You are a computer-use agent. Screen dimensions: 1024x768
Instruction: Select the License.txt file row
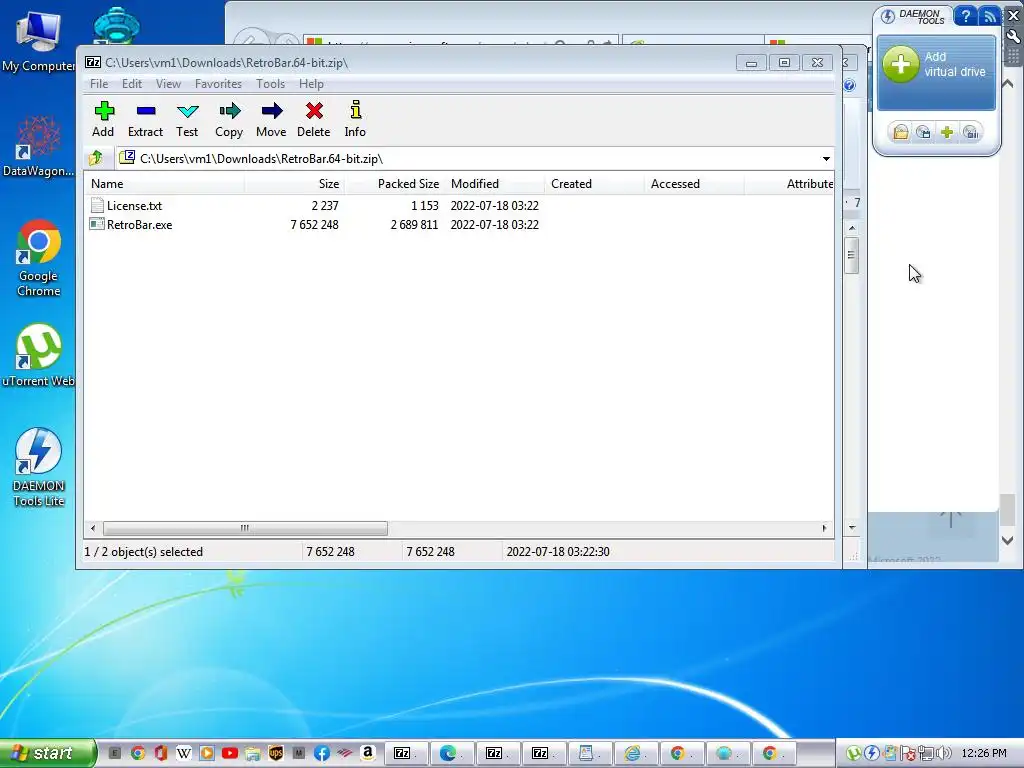coord(460,206)
